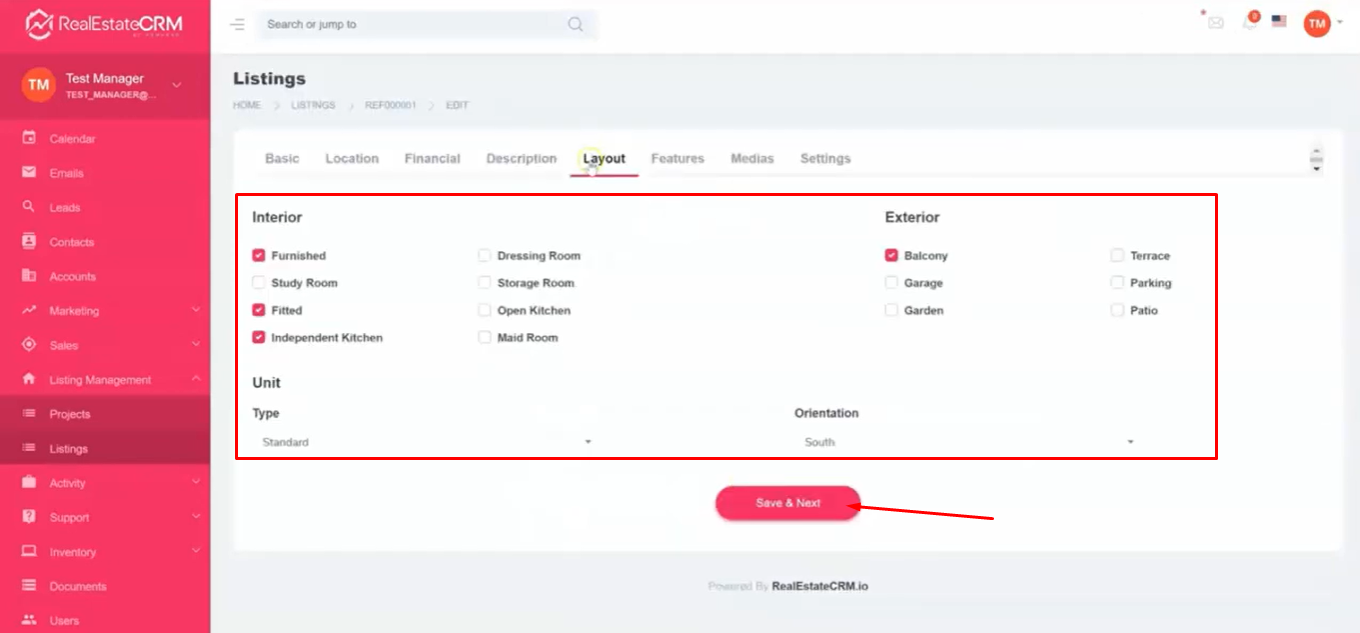Viewport: 1360px width, 633px height.
Task: Click the search magnifier icon
Action: point(575,24)
